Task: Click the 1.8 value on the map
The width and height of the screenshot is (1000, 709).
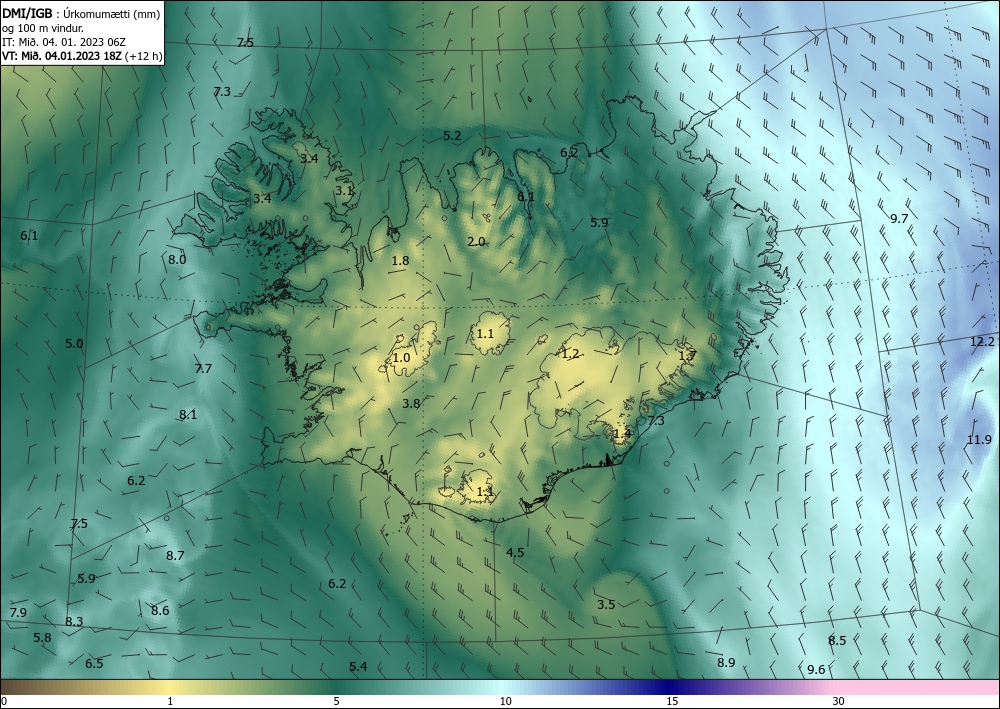Action: click(x=401, y=260)
